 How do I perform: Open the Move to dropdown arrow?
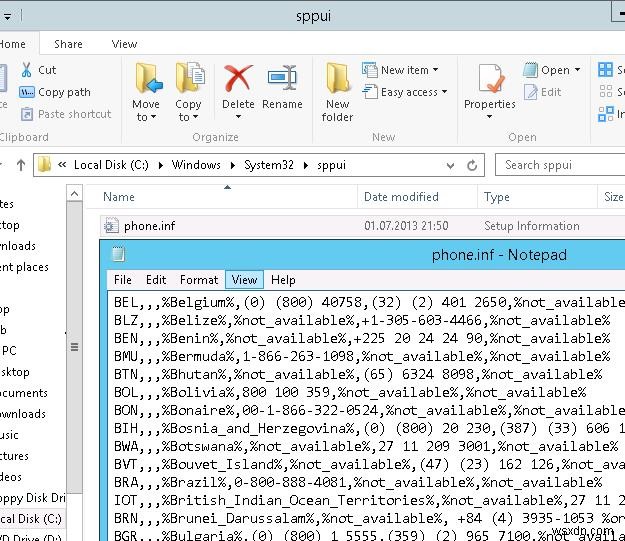[x=153, y=117]
